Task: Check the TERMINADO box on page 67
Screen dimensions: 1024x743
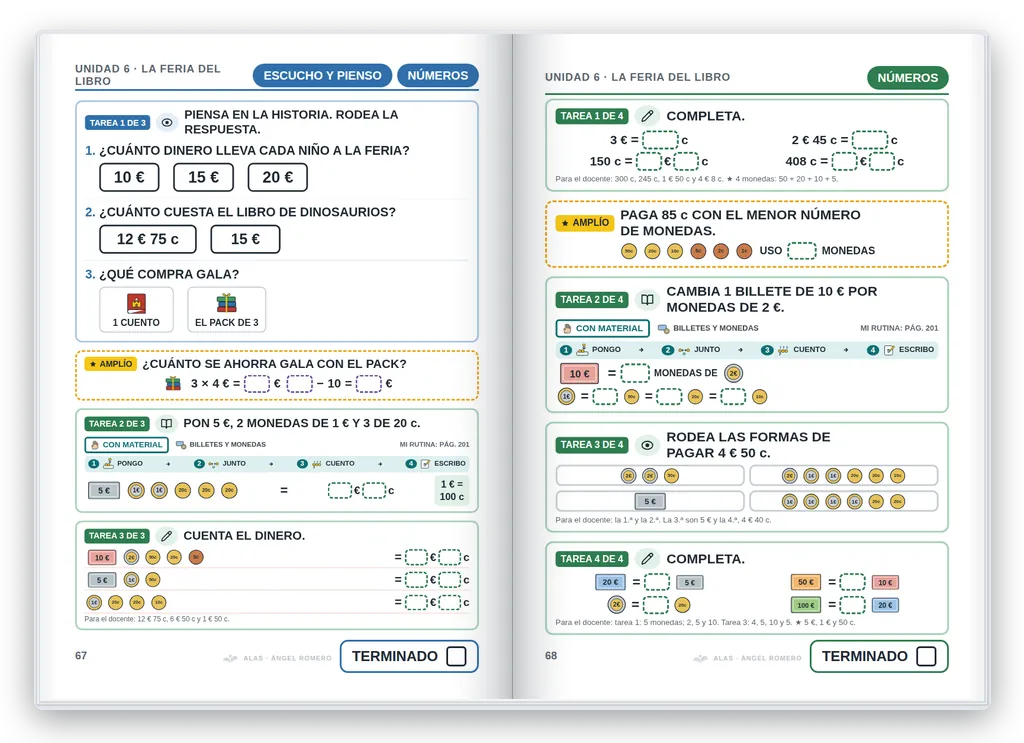Action: (456, 656)
